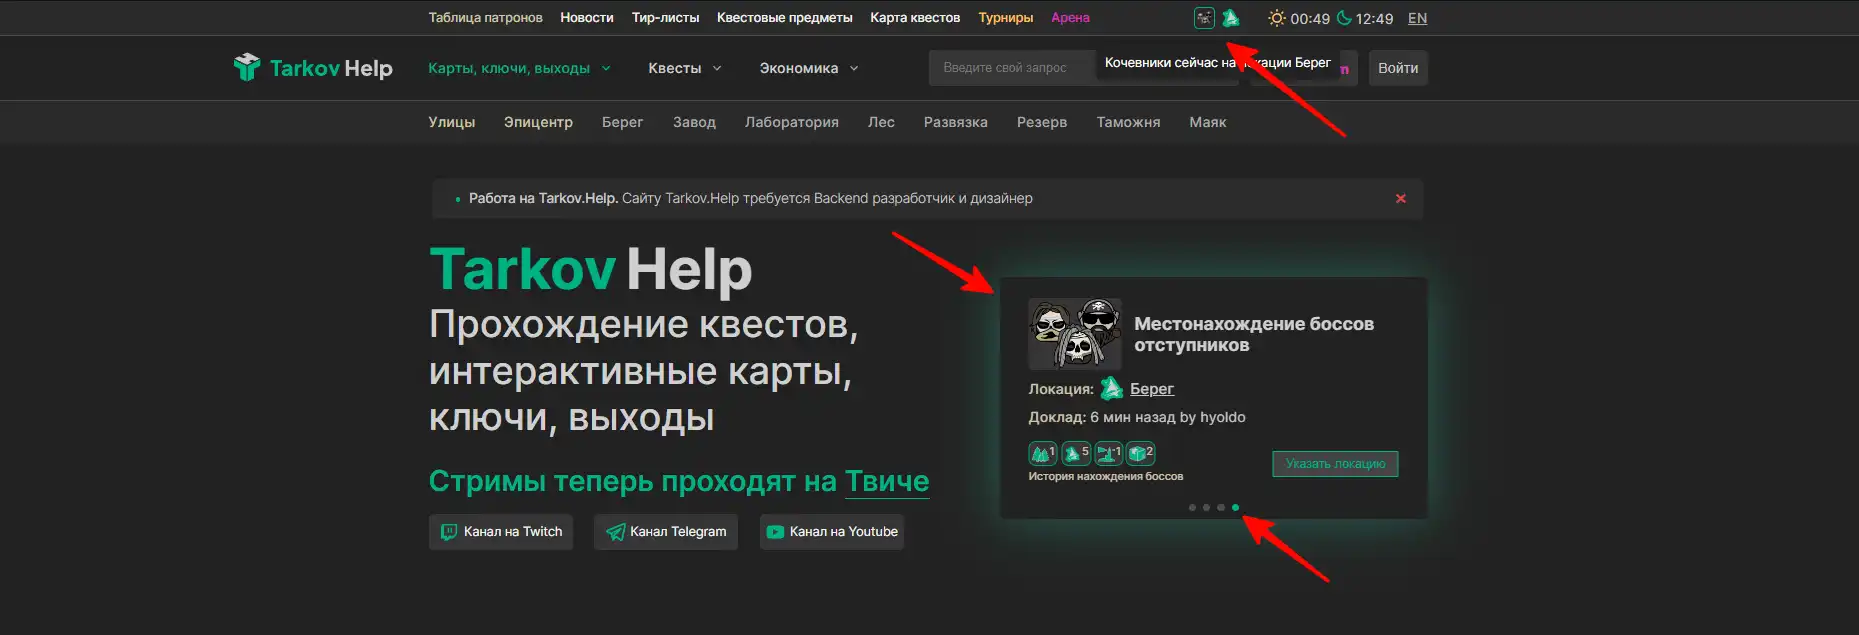The image size is (1859, 635).
Task: Click the Tarkov Help cube logo
Action: (246, 67)
